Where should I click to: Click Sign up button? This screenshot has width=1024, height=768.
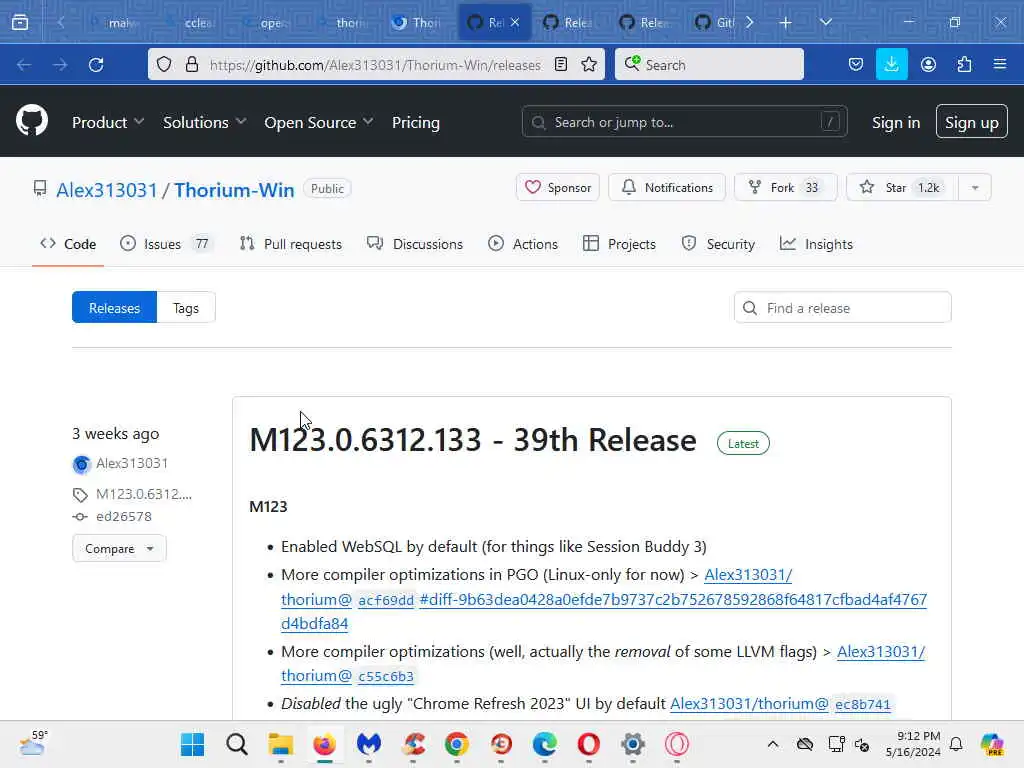click(x=972, y=121)
